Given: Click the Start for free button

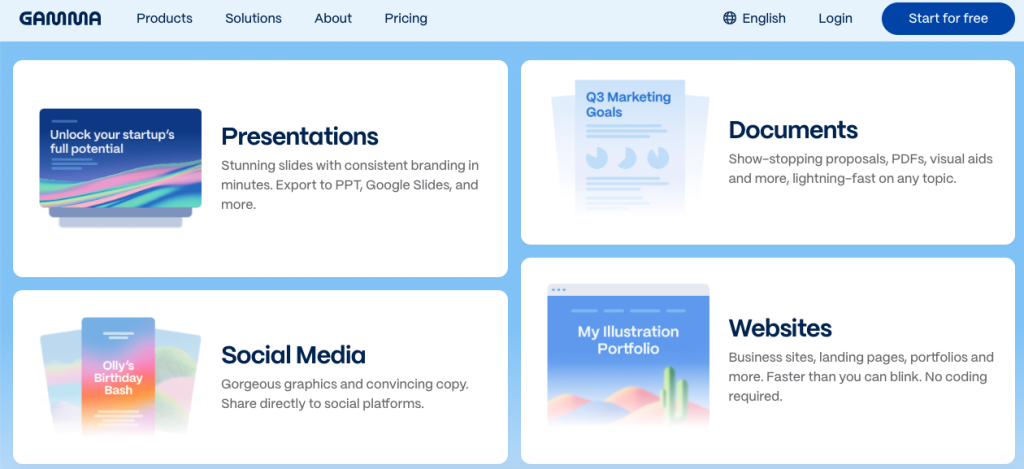Looking at the screenshot, I should (948, 18).
